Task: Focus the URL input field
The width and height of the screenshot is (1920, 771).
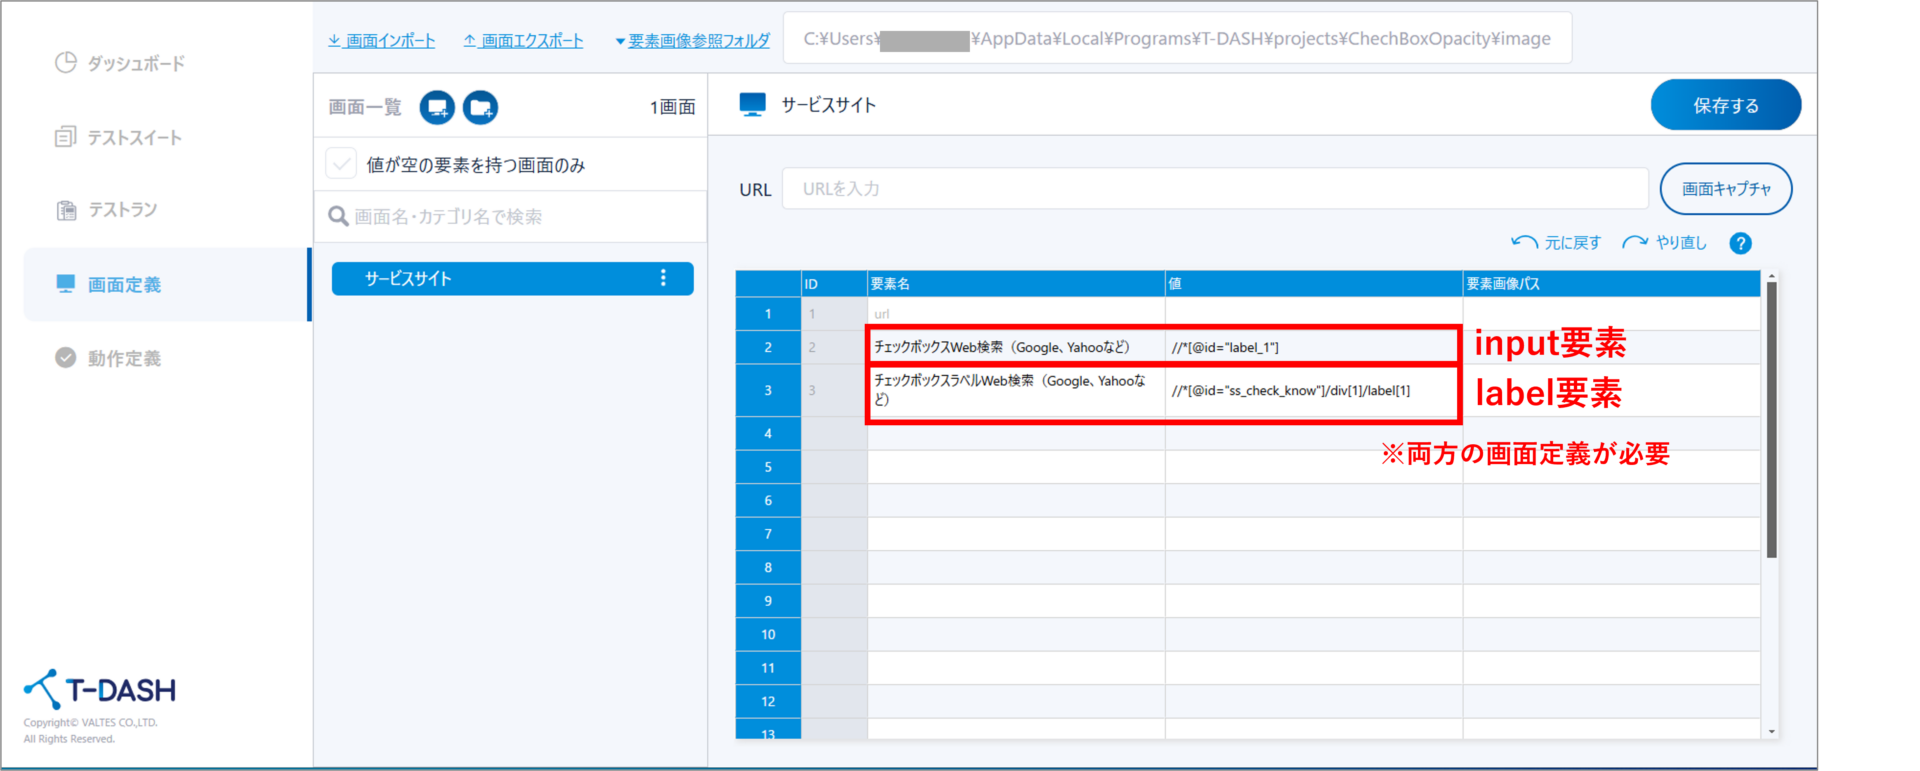Action: pos(1214,189)
